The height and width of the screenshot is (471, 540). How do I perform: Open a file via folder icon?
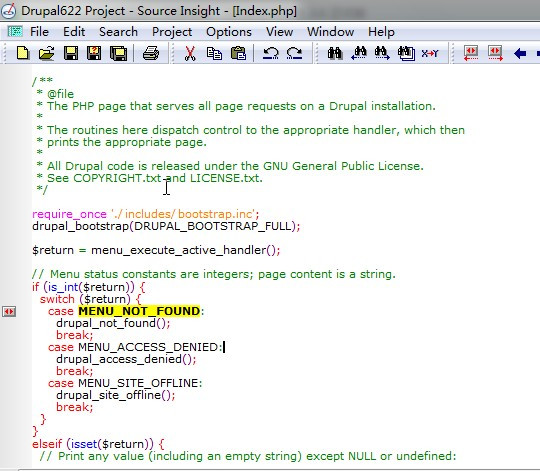[46, 53]
